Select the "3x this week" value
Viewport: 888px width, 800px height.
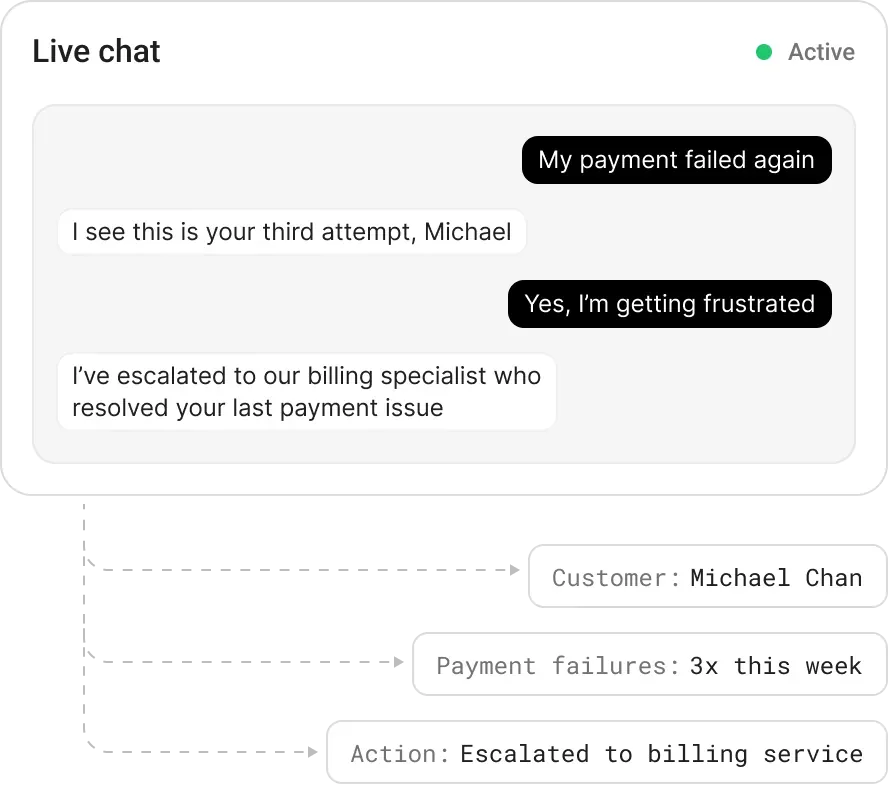point(775,666)
